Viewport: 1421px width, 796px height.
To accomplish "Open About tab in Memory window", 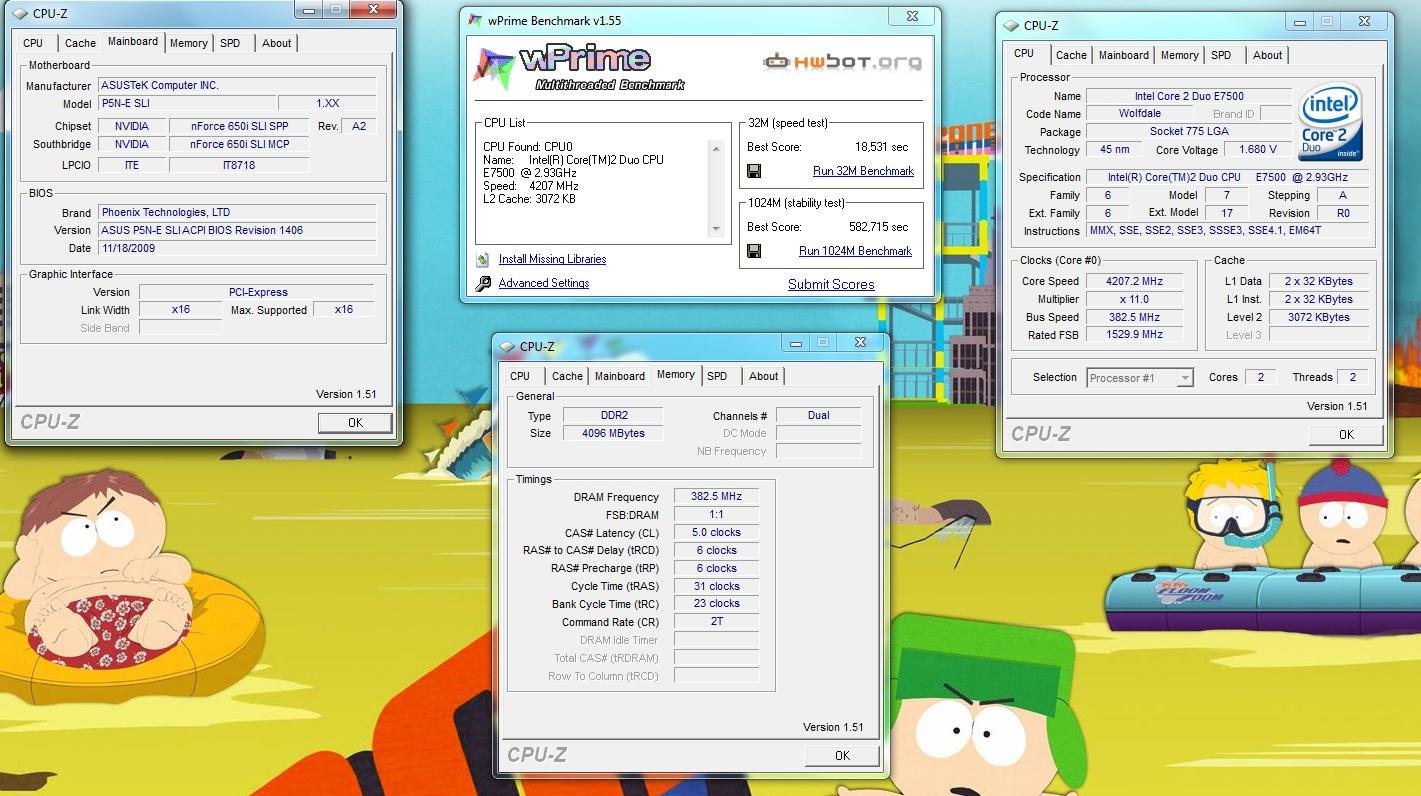I will point(764,376).
